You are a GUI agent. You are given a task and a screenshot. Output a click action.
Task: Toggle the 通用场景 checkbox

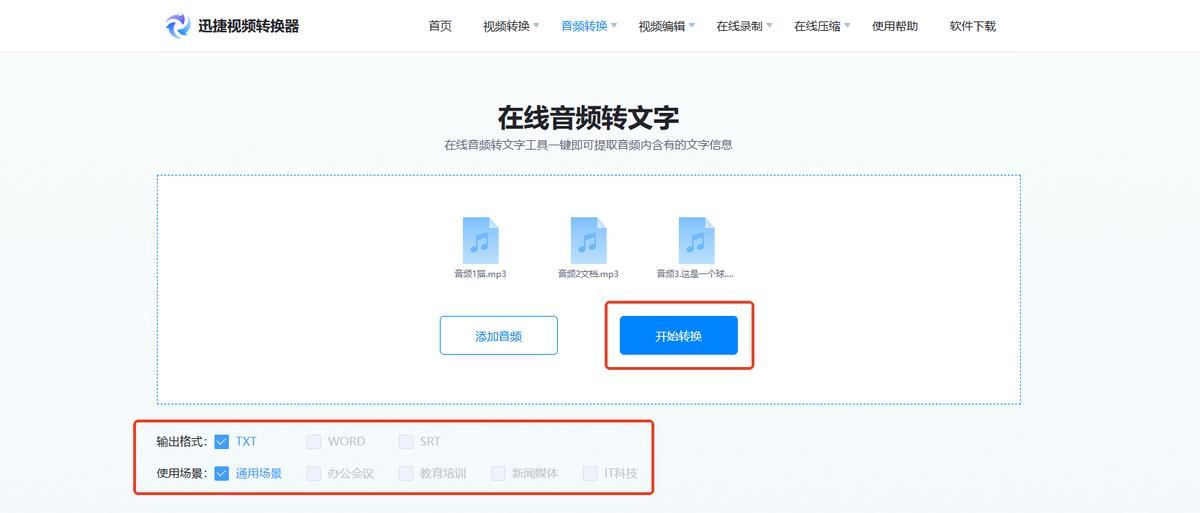pyautogui.click(x=222, y=474)
